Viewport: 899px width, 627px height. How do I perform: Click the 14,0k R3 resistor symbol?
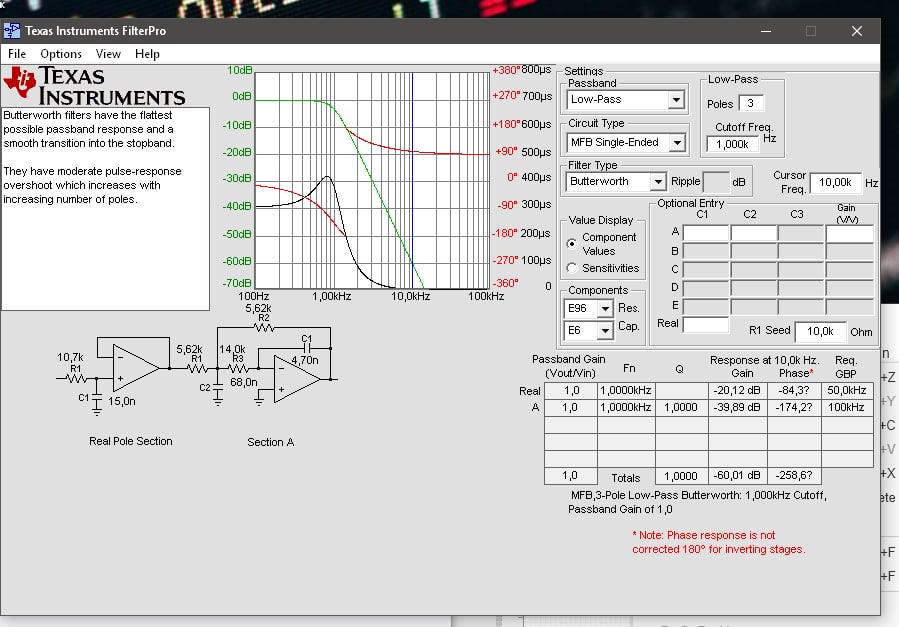(238, 368)
